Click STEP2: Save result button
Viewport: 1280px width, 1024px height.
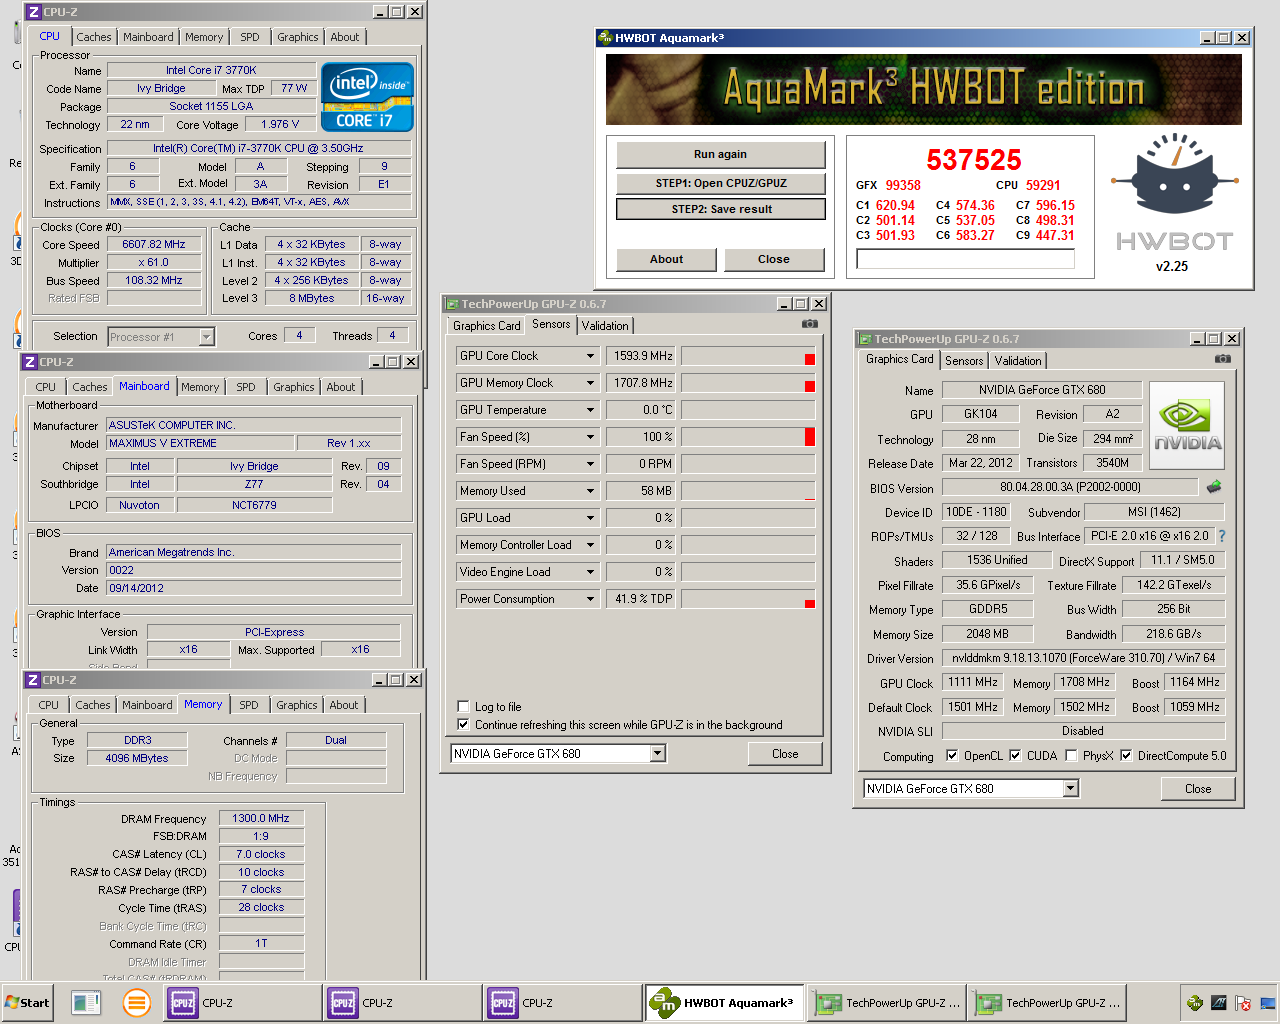tap(720, 209)
